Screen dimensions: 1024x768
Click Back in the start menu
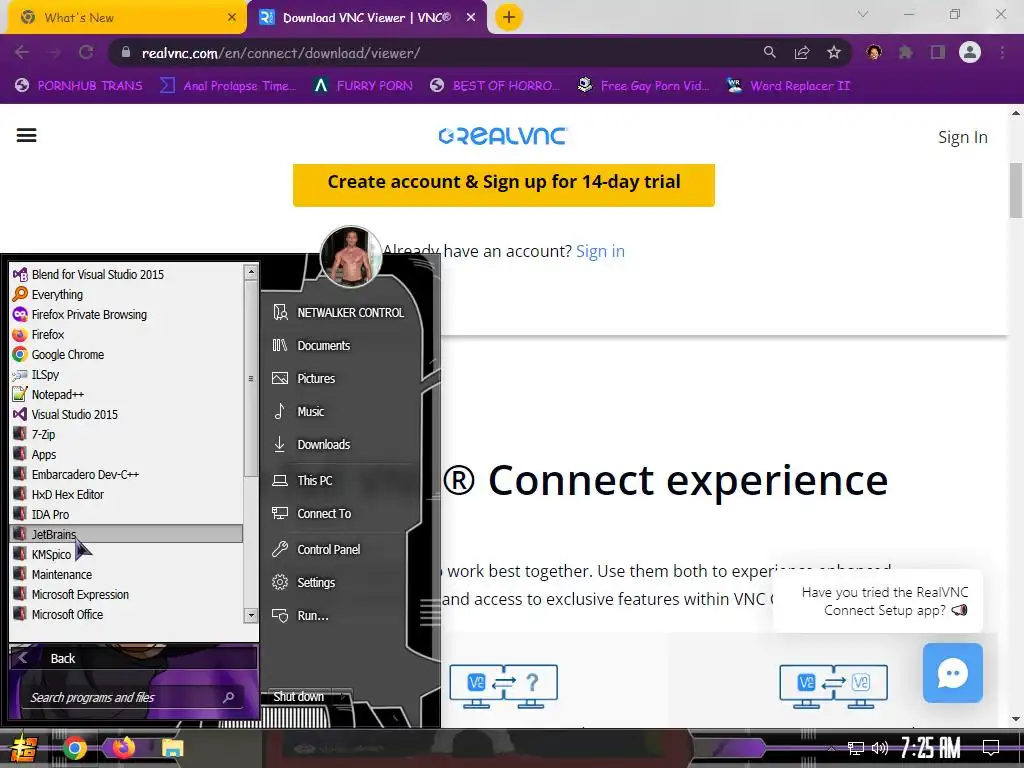tap(133, 658)
